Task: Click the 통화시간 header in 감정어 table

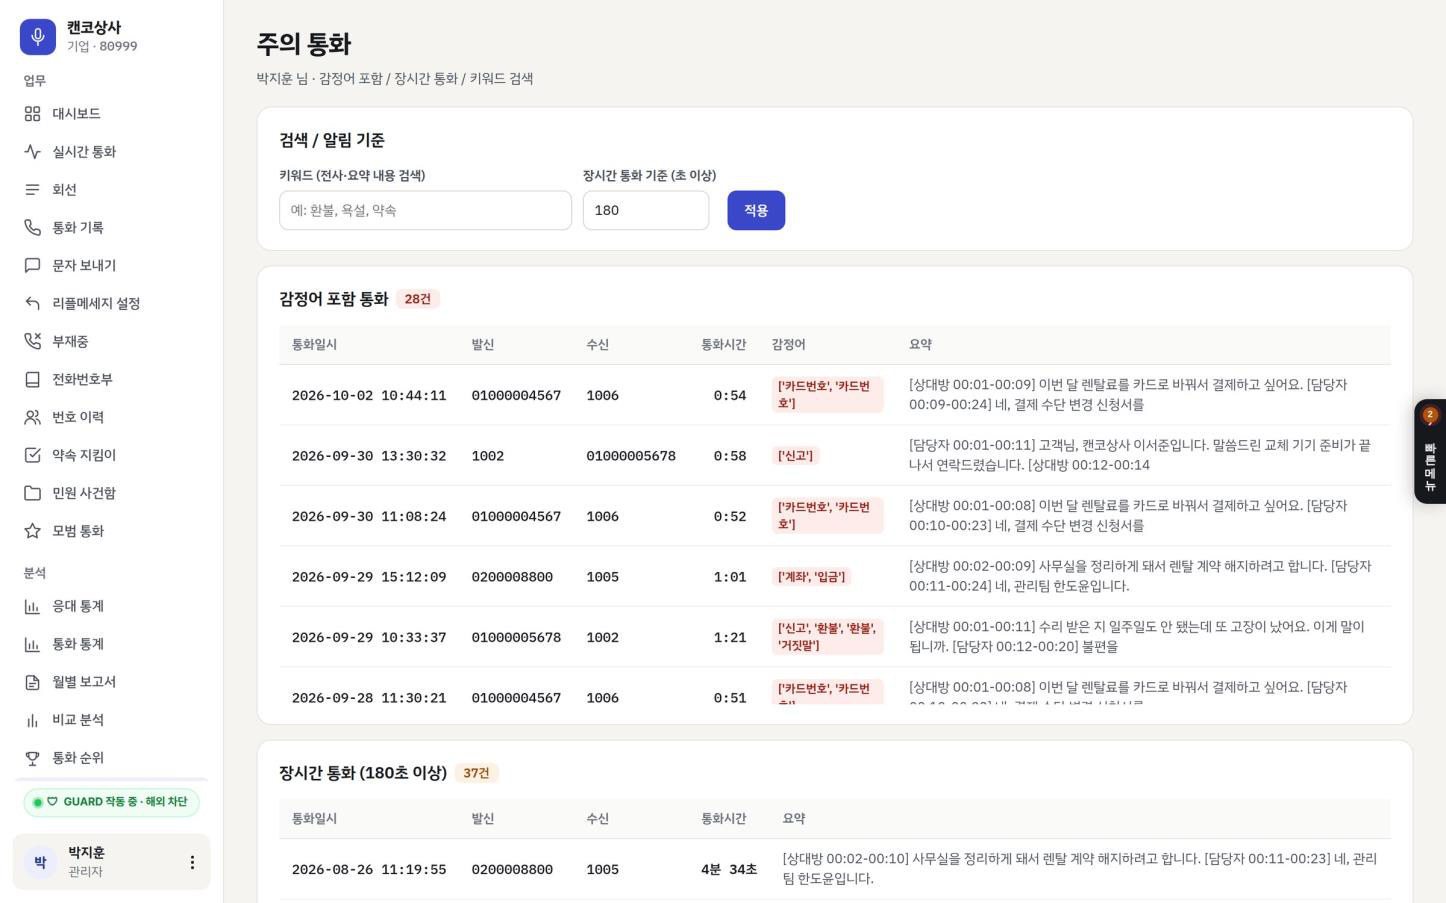Action: 723,345
